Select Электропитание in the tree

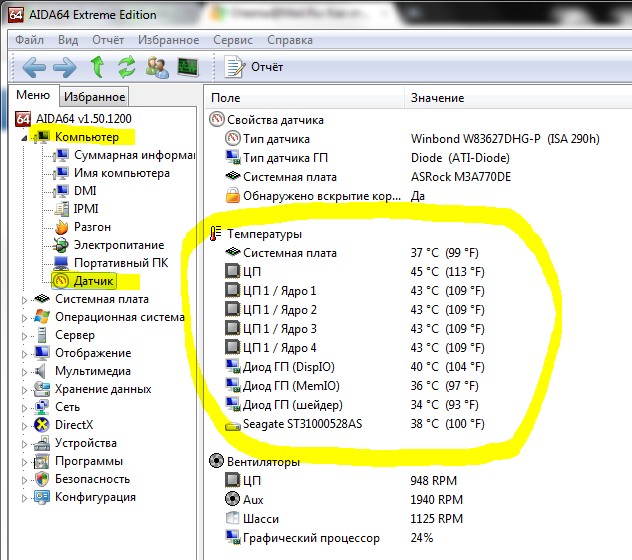coord(119,245)
